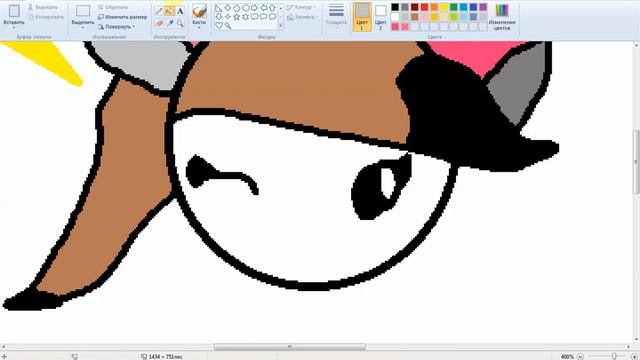Viewport: 640px width, 360px height.
Task: Click the vertical scrollbar thumb
Action: pos(636,162)
